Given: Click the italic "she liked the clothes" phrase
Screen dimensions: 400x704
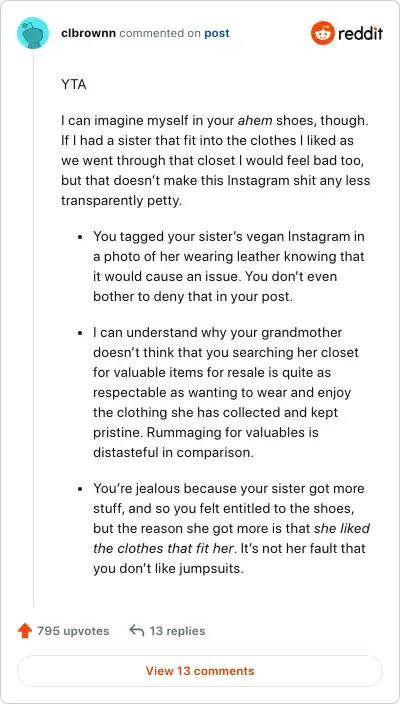Looking at the screenshot, I should point(231,538).
